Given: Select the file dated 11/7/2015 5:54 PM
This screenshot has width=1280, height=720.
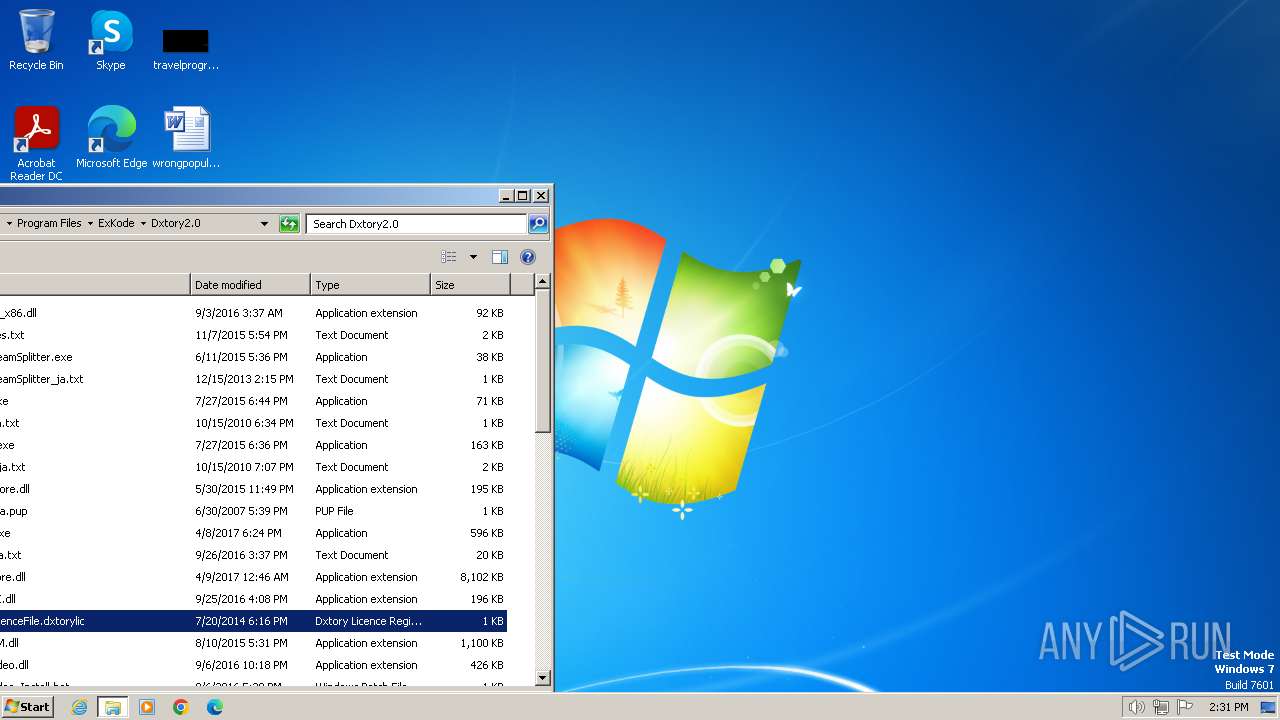Looking at the screenshot, I should click(253, 335).
